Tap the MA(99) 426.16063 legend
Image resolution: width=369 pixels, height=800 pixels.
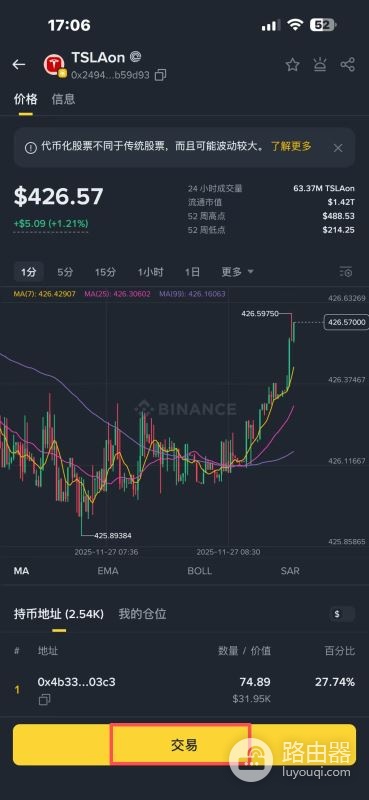192,294
